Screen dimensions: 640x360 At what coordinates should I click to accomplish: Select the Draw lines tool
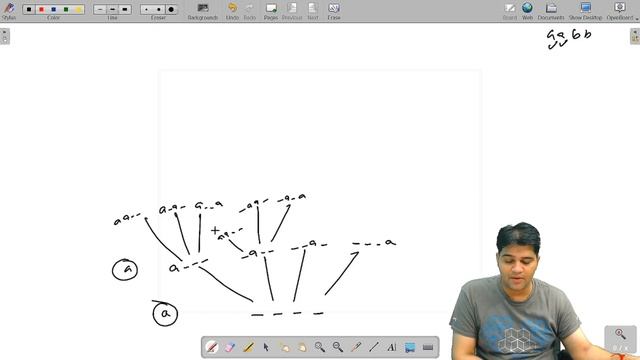pos(374,347)
